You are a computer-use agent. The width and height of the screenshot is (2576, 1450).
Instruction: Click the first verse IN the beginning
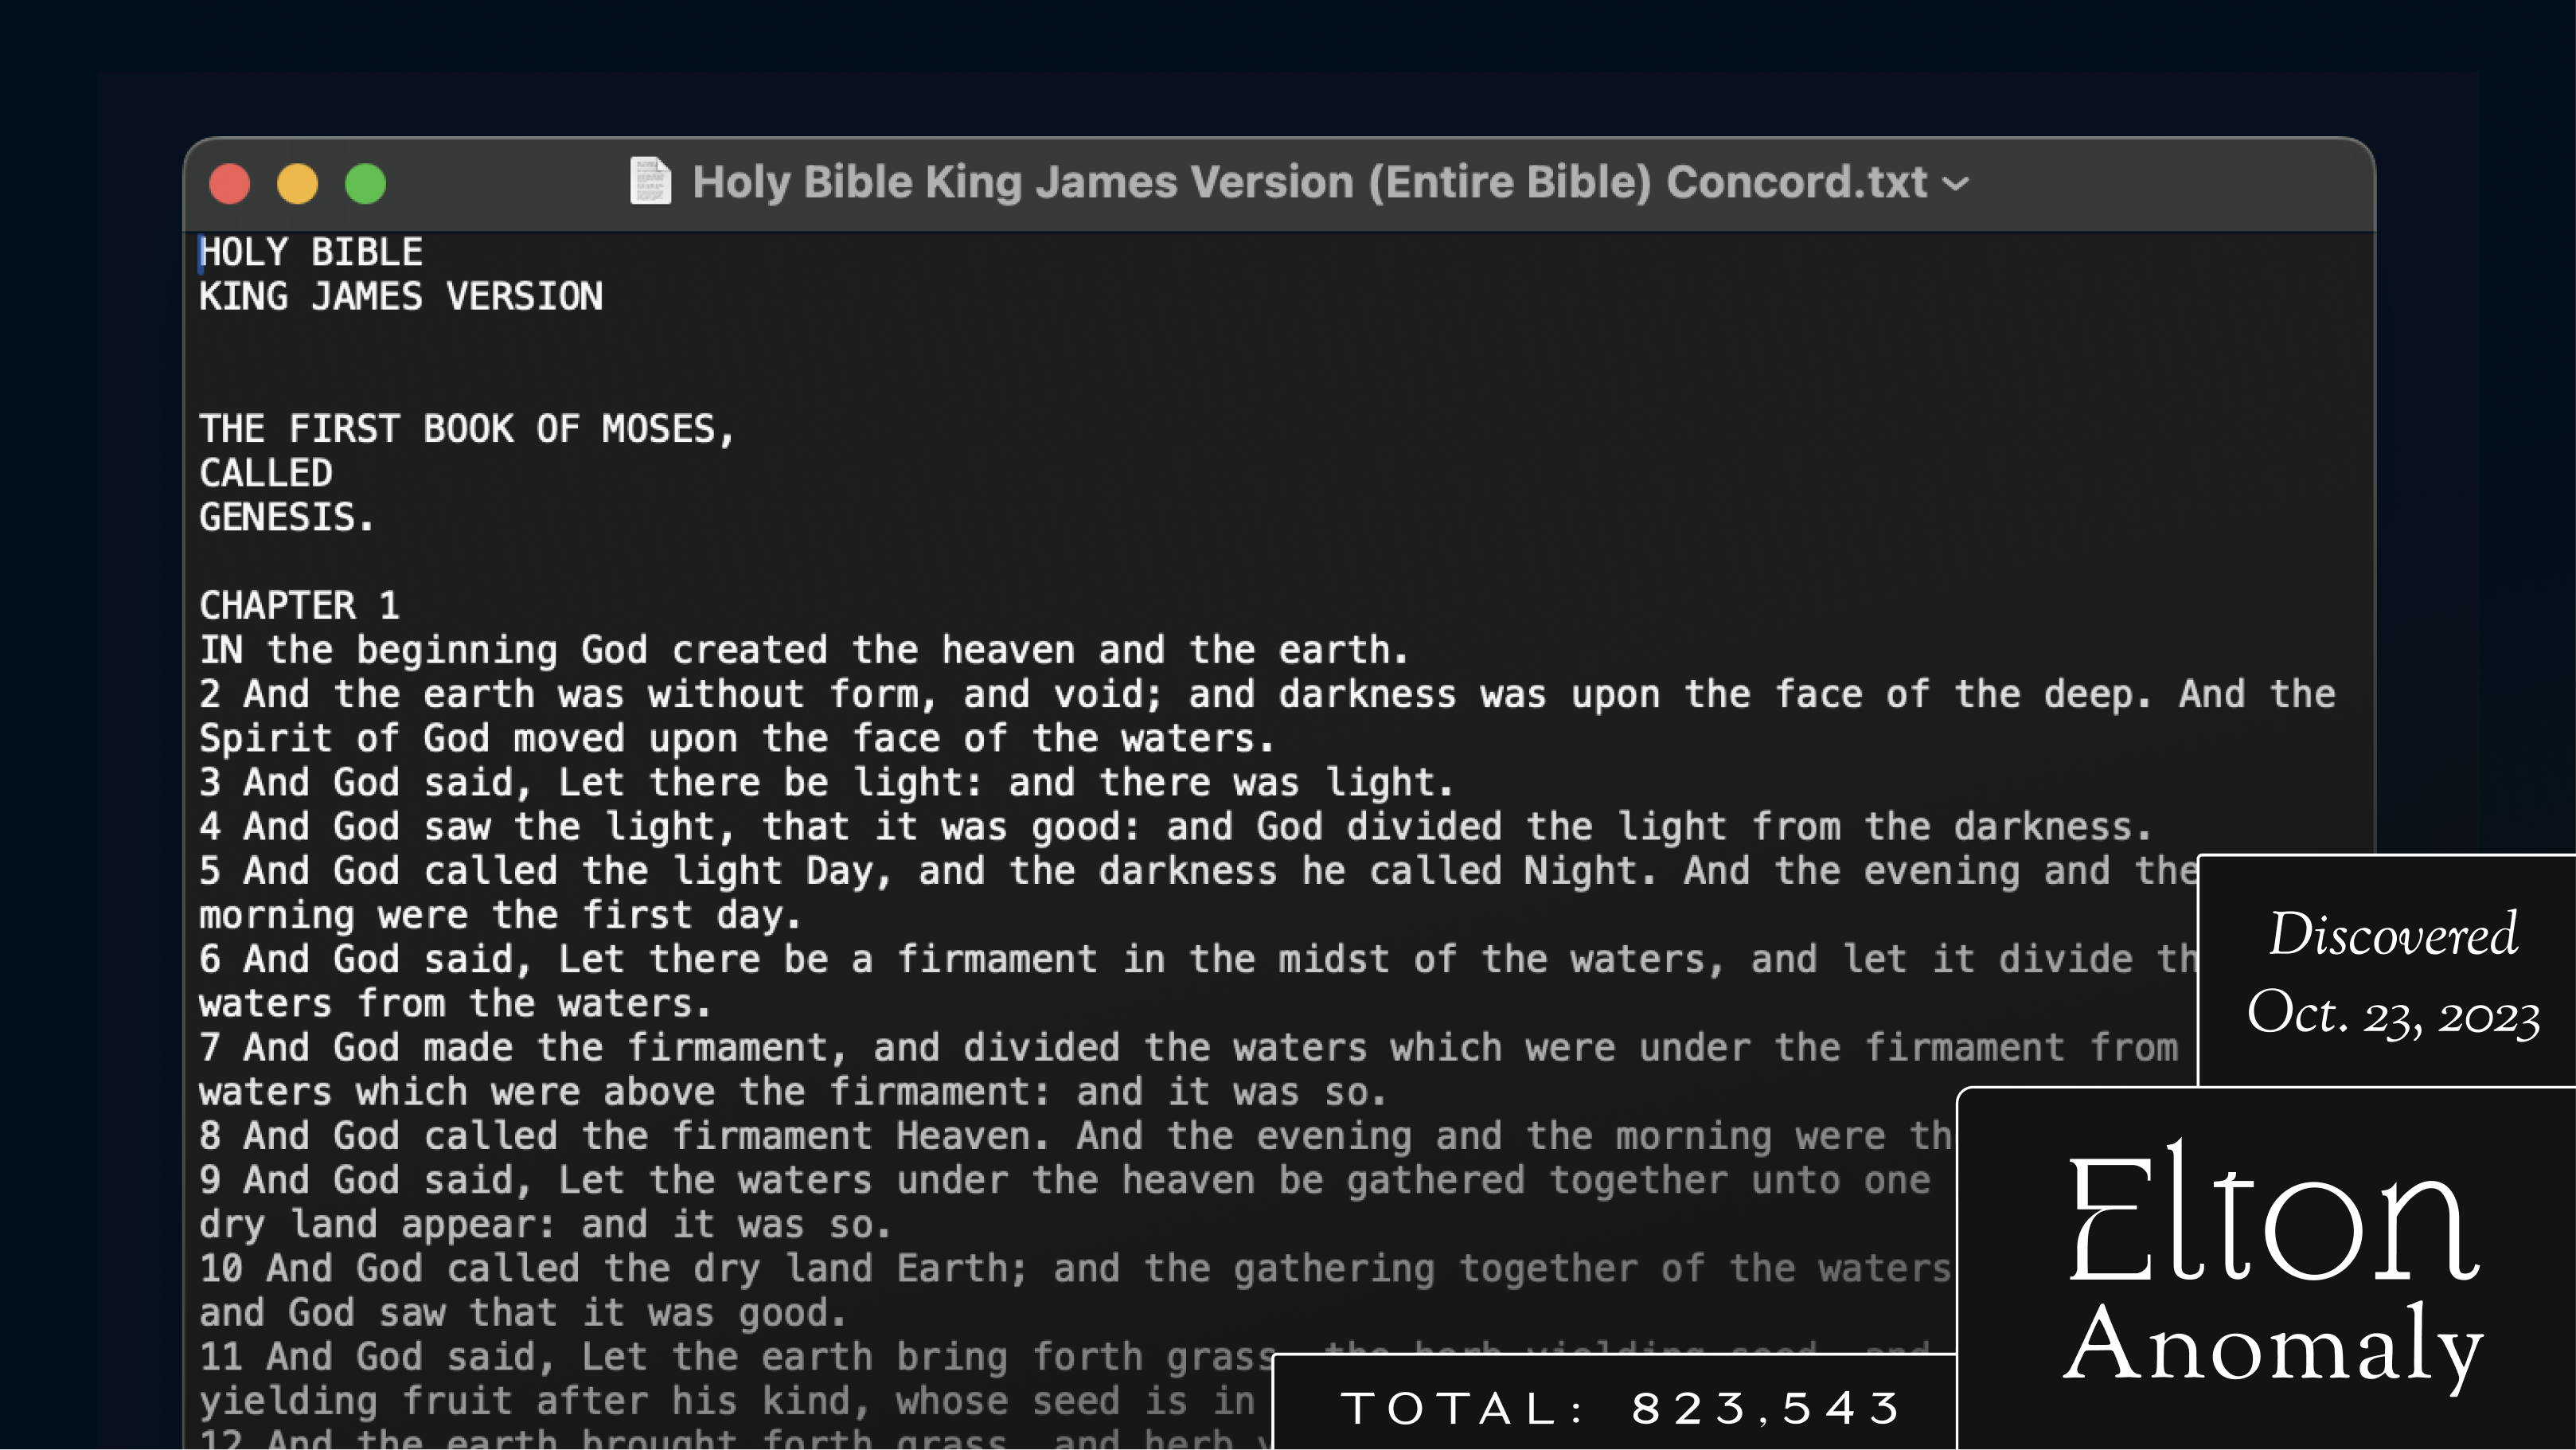[x=803, y=650]
